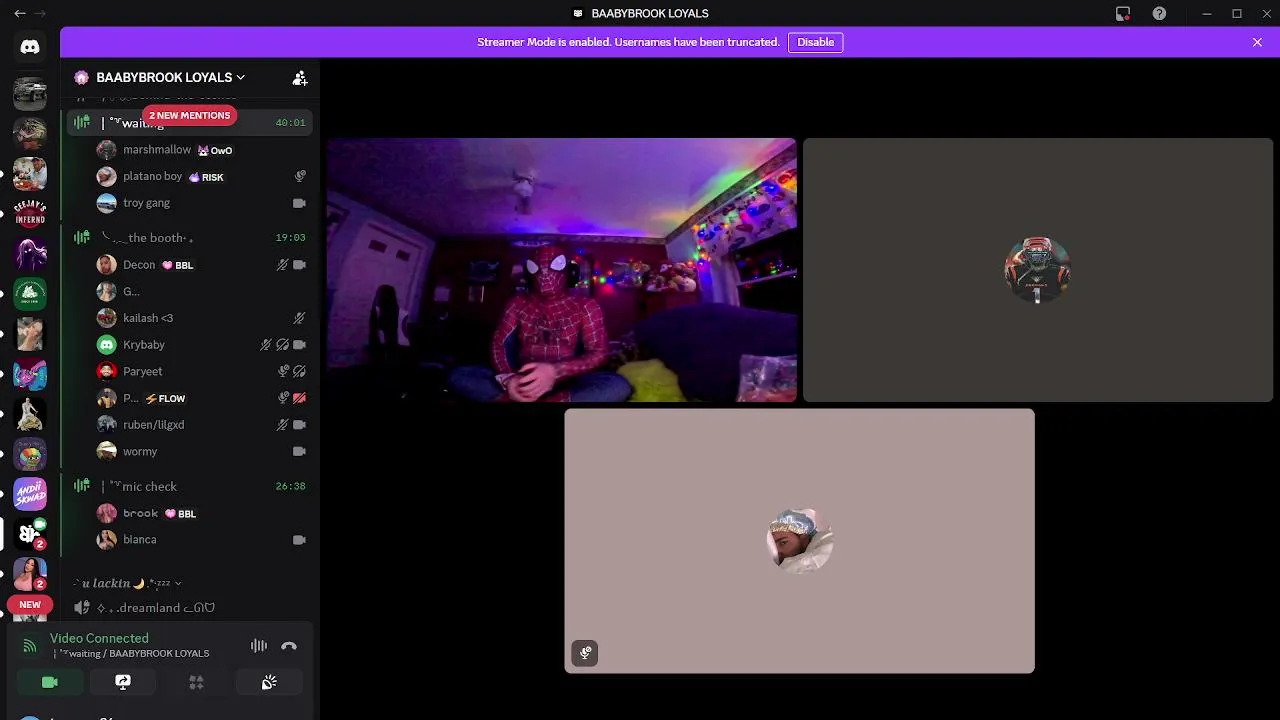Image resolution: width=1280 pixels, height=720 pixels.
Task: Open Discord home direct messages icon
Action: pyautogui.click(x=30, y=47)
